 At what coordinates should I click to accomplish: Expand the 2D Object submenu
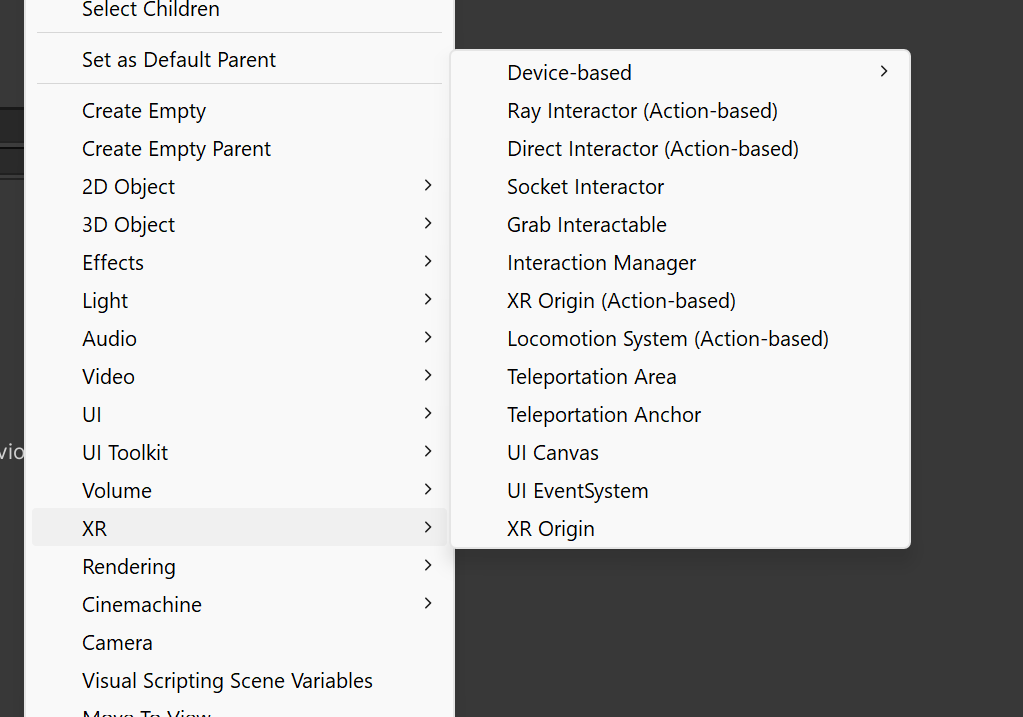pos(128,187)
